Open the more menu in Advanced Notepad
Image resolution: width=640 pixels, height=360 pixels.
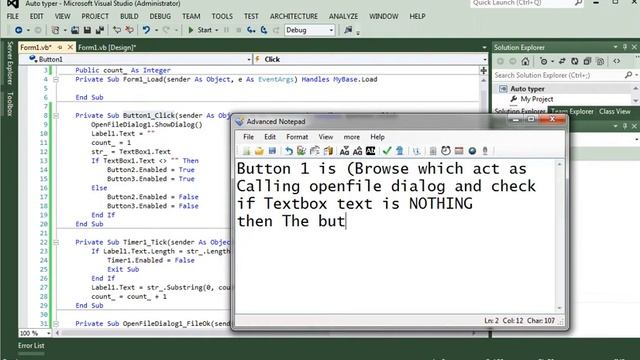coord(351,137)
